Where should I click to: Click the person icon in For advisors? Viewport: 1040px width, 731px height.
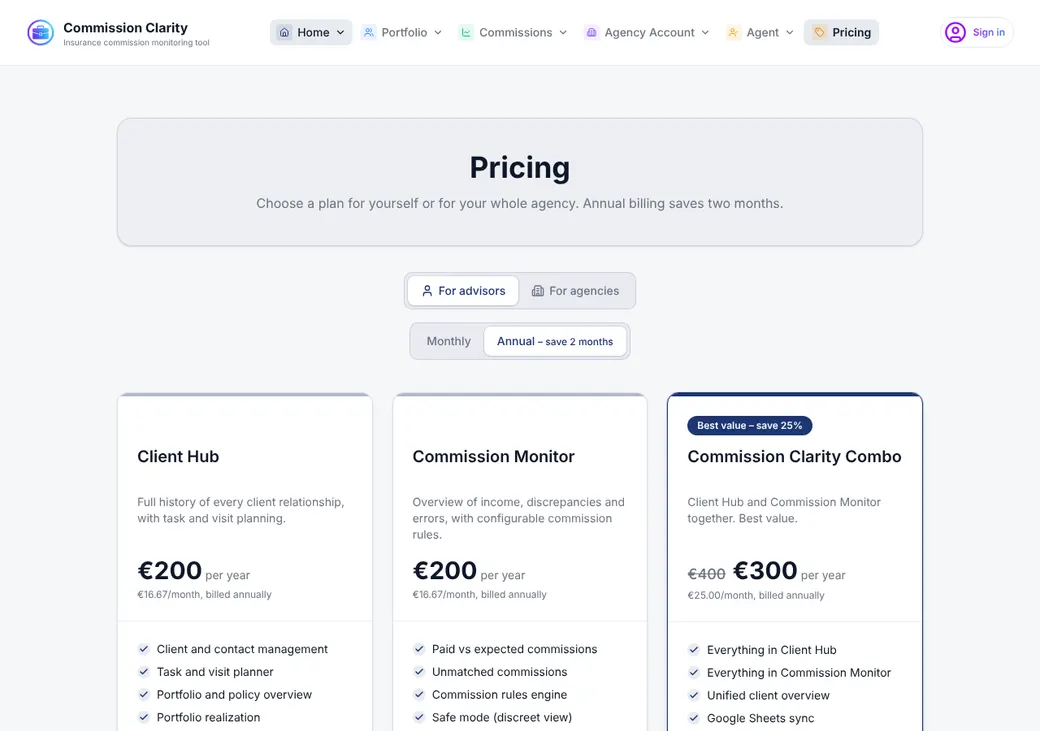(x=427, y=291)
